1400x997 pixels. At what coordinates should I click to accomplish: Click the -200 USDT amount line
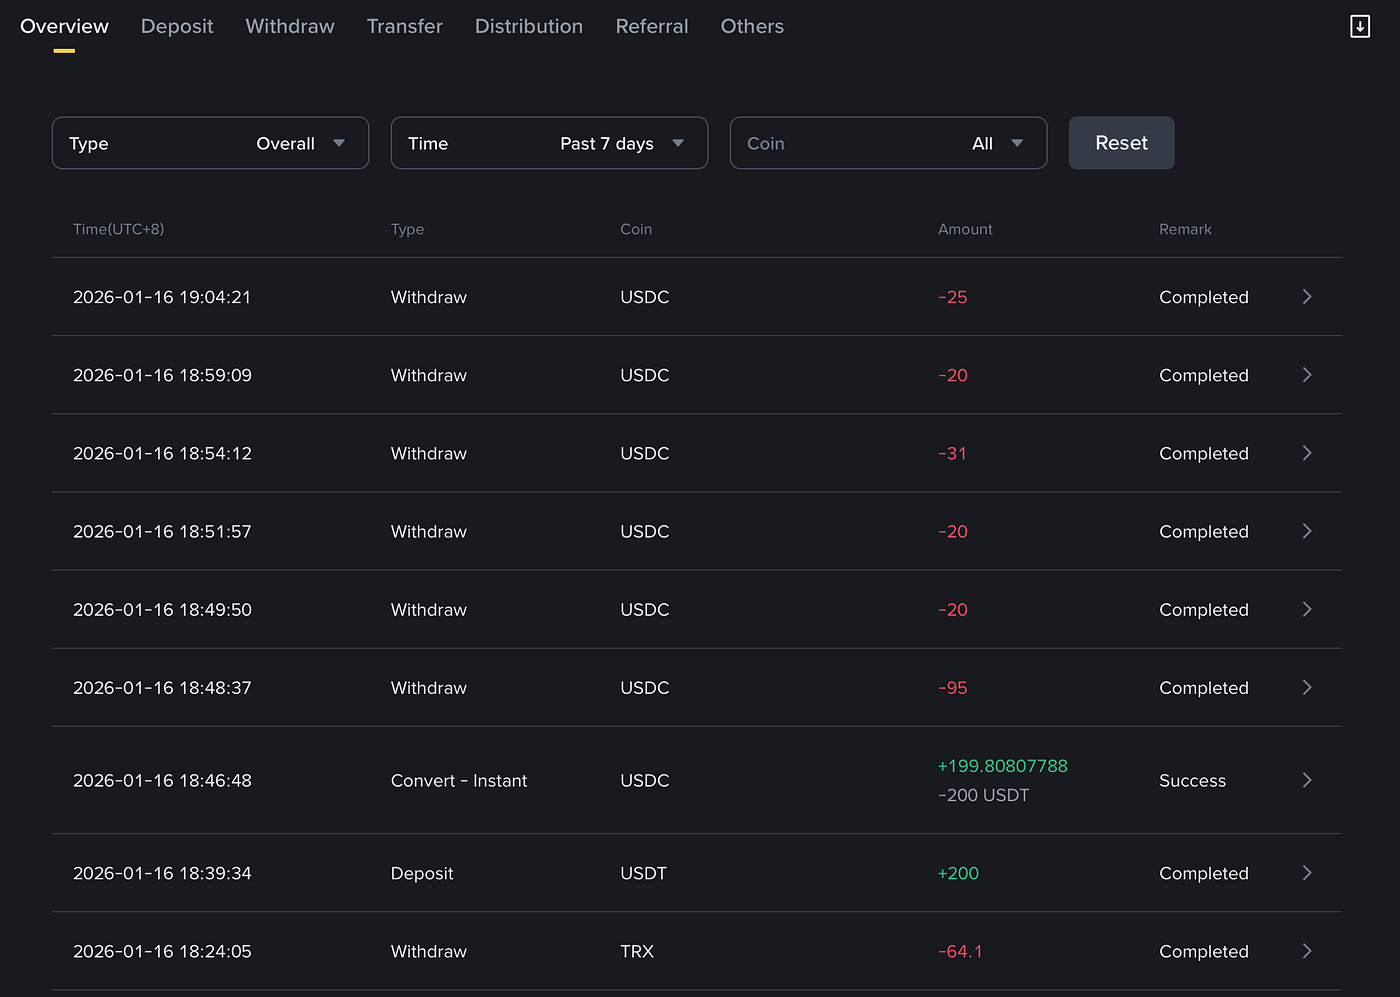tap(984, 795)
